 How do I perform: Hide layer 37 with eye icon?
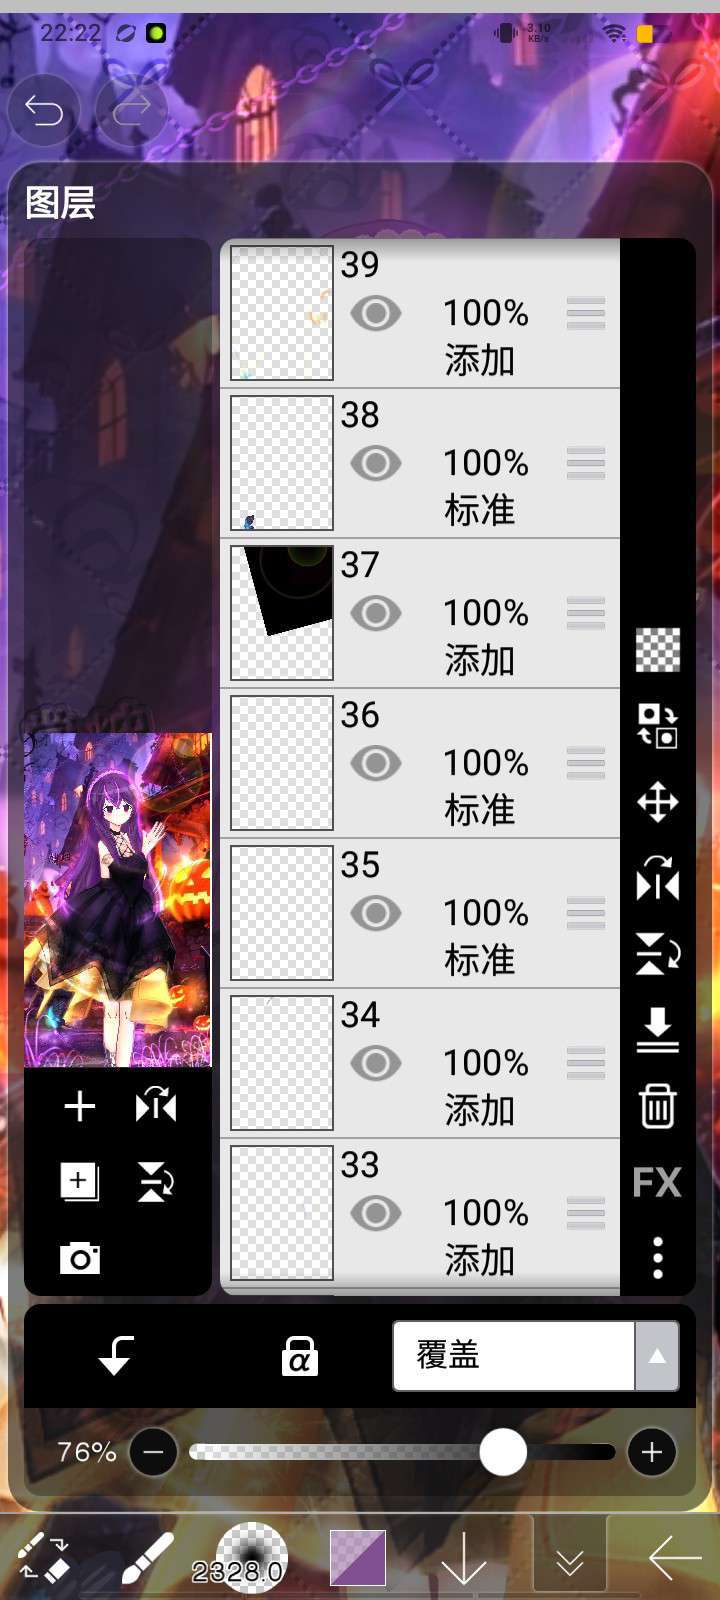[x=376, y=613]
